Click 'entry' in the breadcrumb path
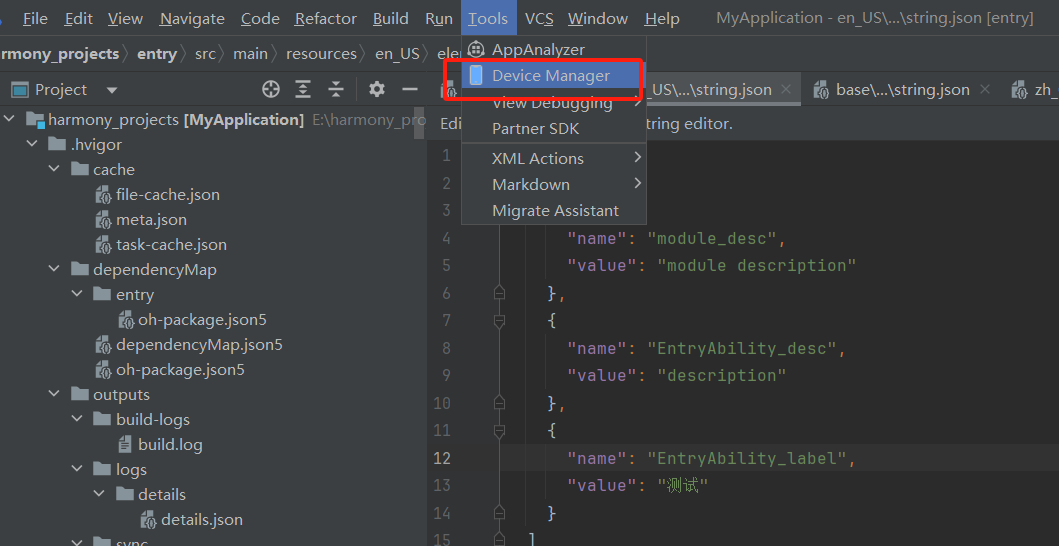 [x=157, y=53]
